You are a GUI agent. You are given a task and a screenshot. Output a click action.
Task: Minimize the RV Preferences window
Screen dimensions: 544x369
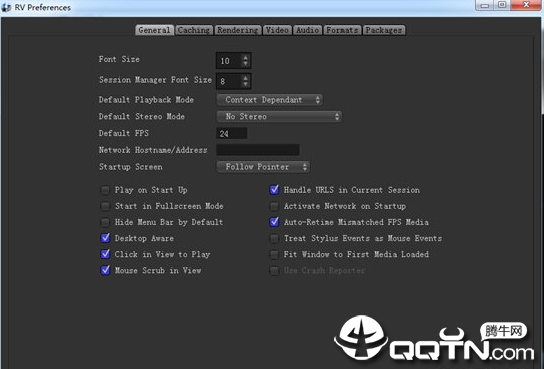(485, 5)
